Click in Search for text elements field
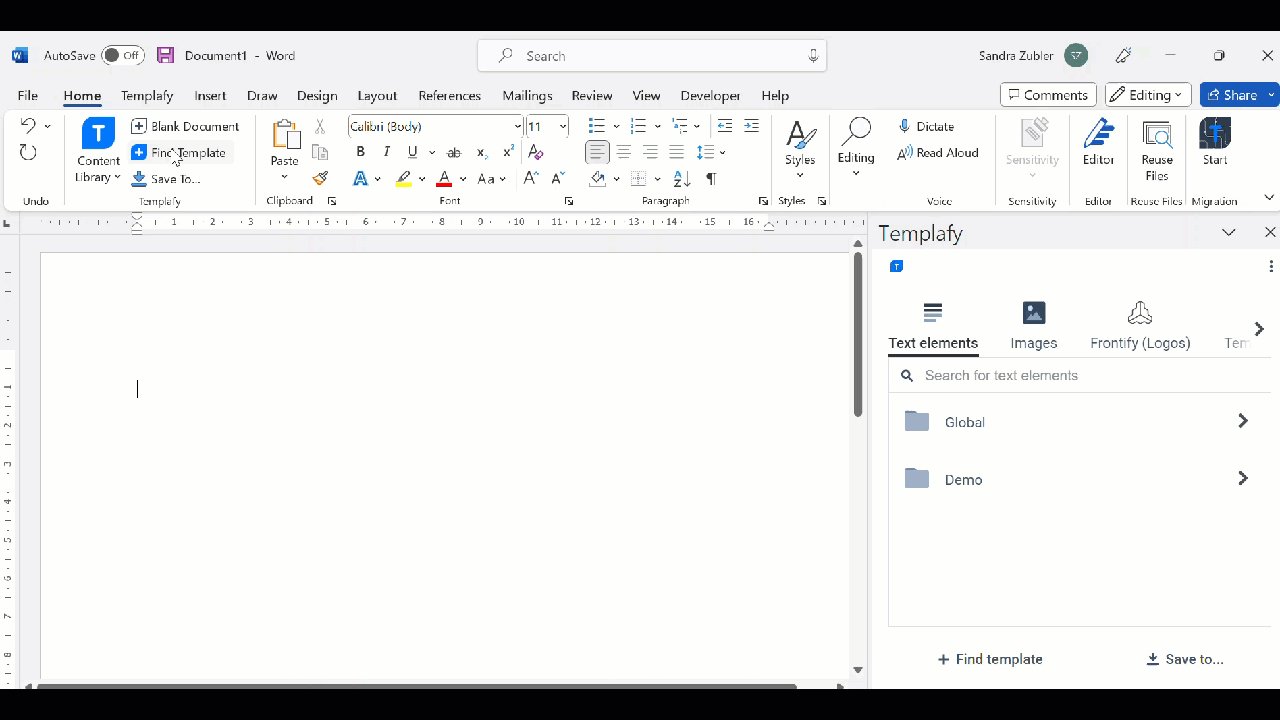Viewport: 1280px width, 720px height. (1080, 376)
